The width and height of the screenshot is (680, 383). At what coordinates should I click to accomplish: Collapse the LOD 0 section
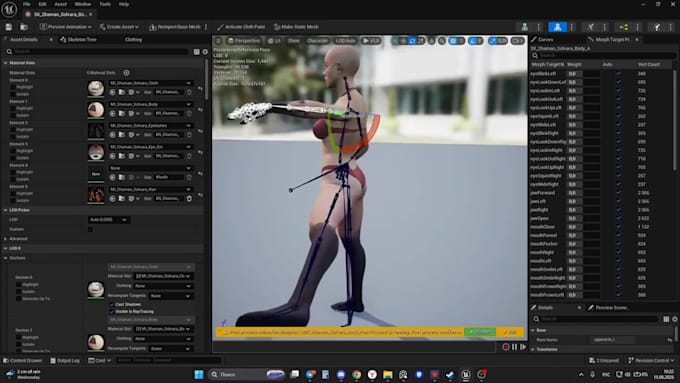click(6, 249)
